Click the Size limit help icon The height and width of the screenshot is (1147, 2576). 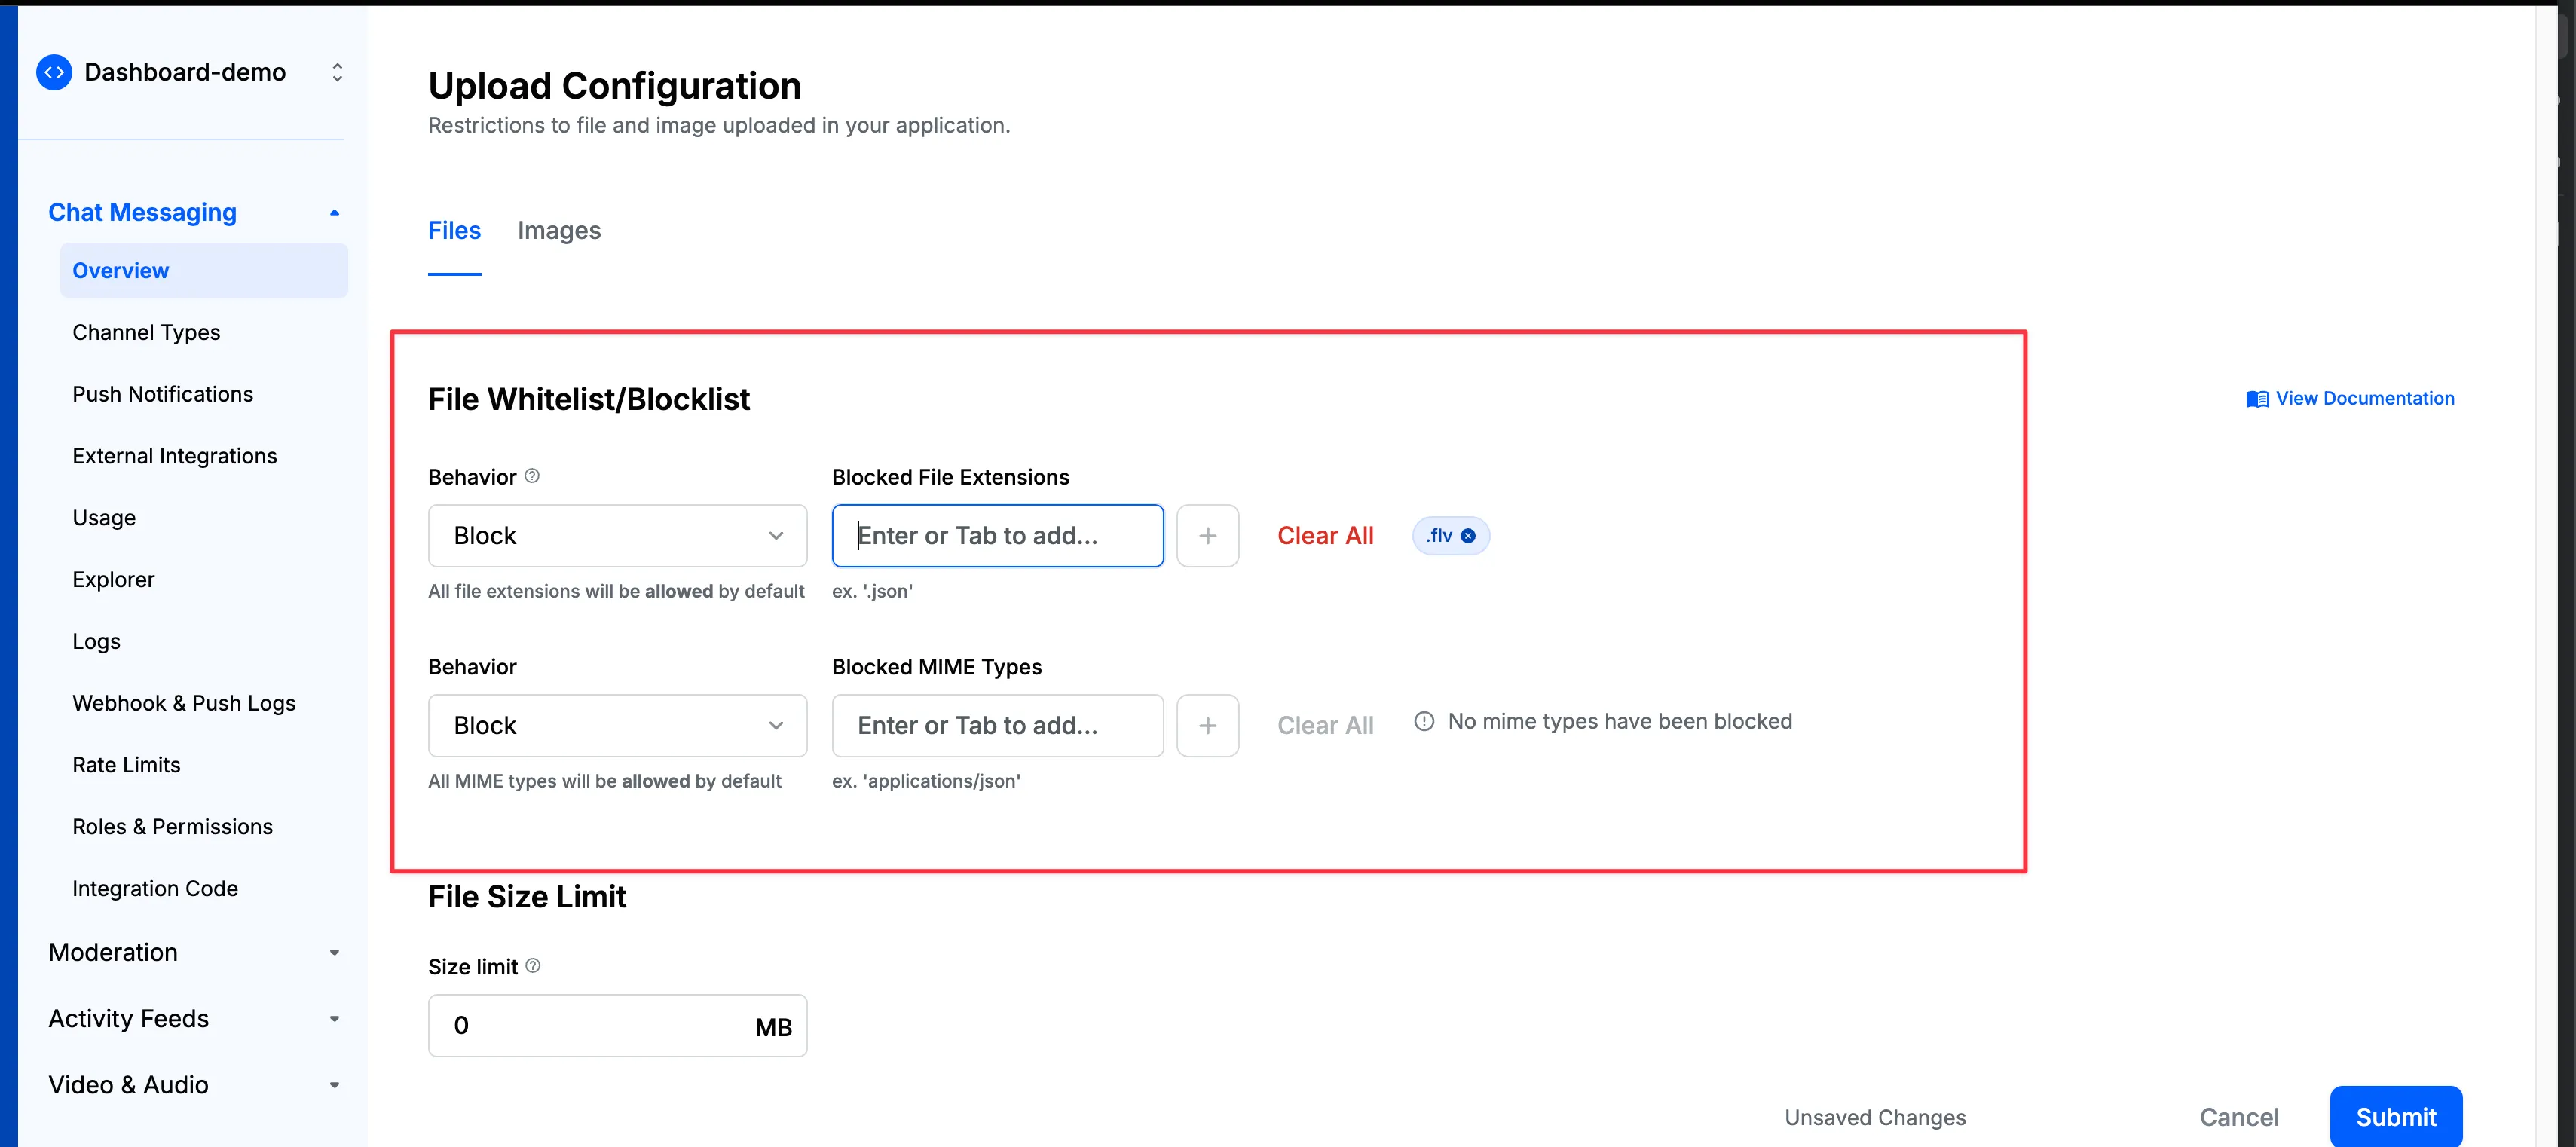point(533,966)
